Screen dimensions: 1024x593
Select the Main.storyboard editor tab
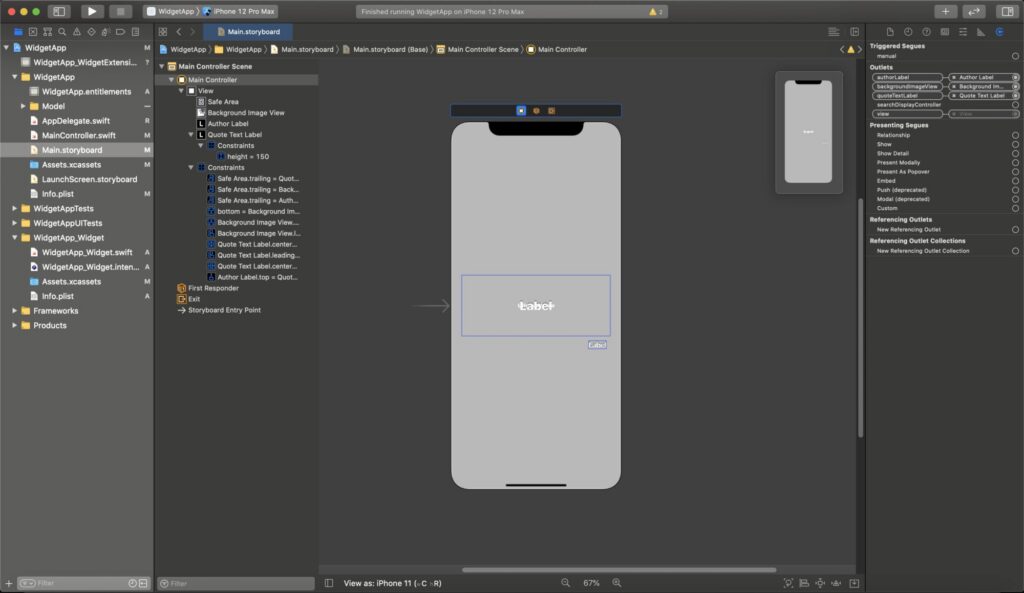[x=248, y=31]
